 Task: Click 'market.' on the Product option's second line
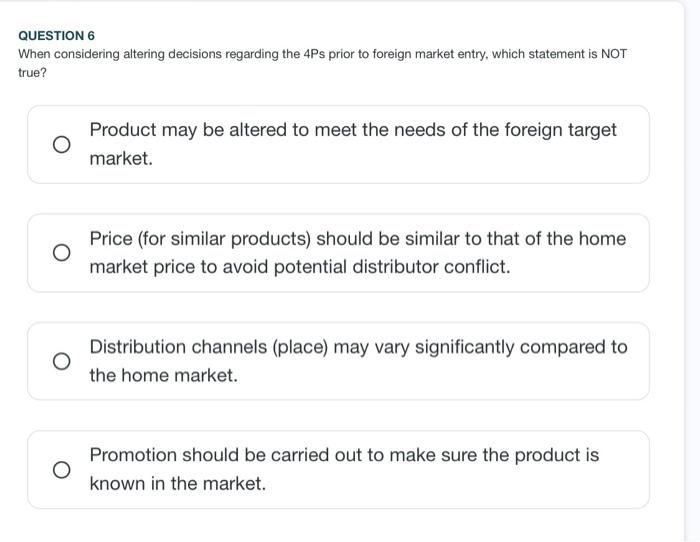121,159
